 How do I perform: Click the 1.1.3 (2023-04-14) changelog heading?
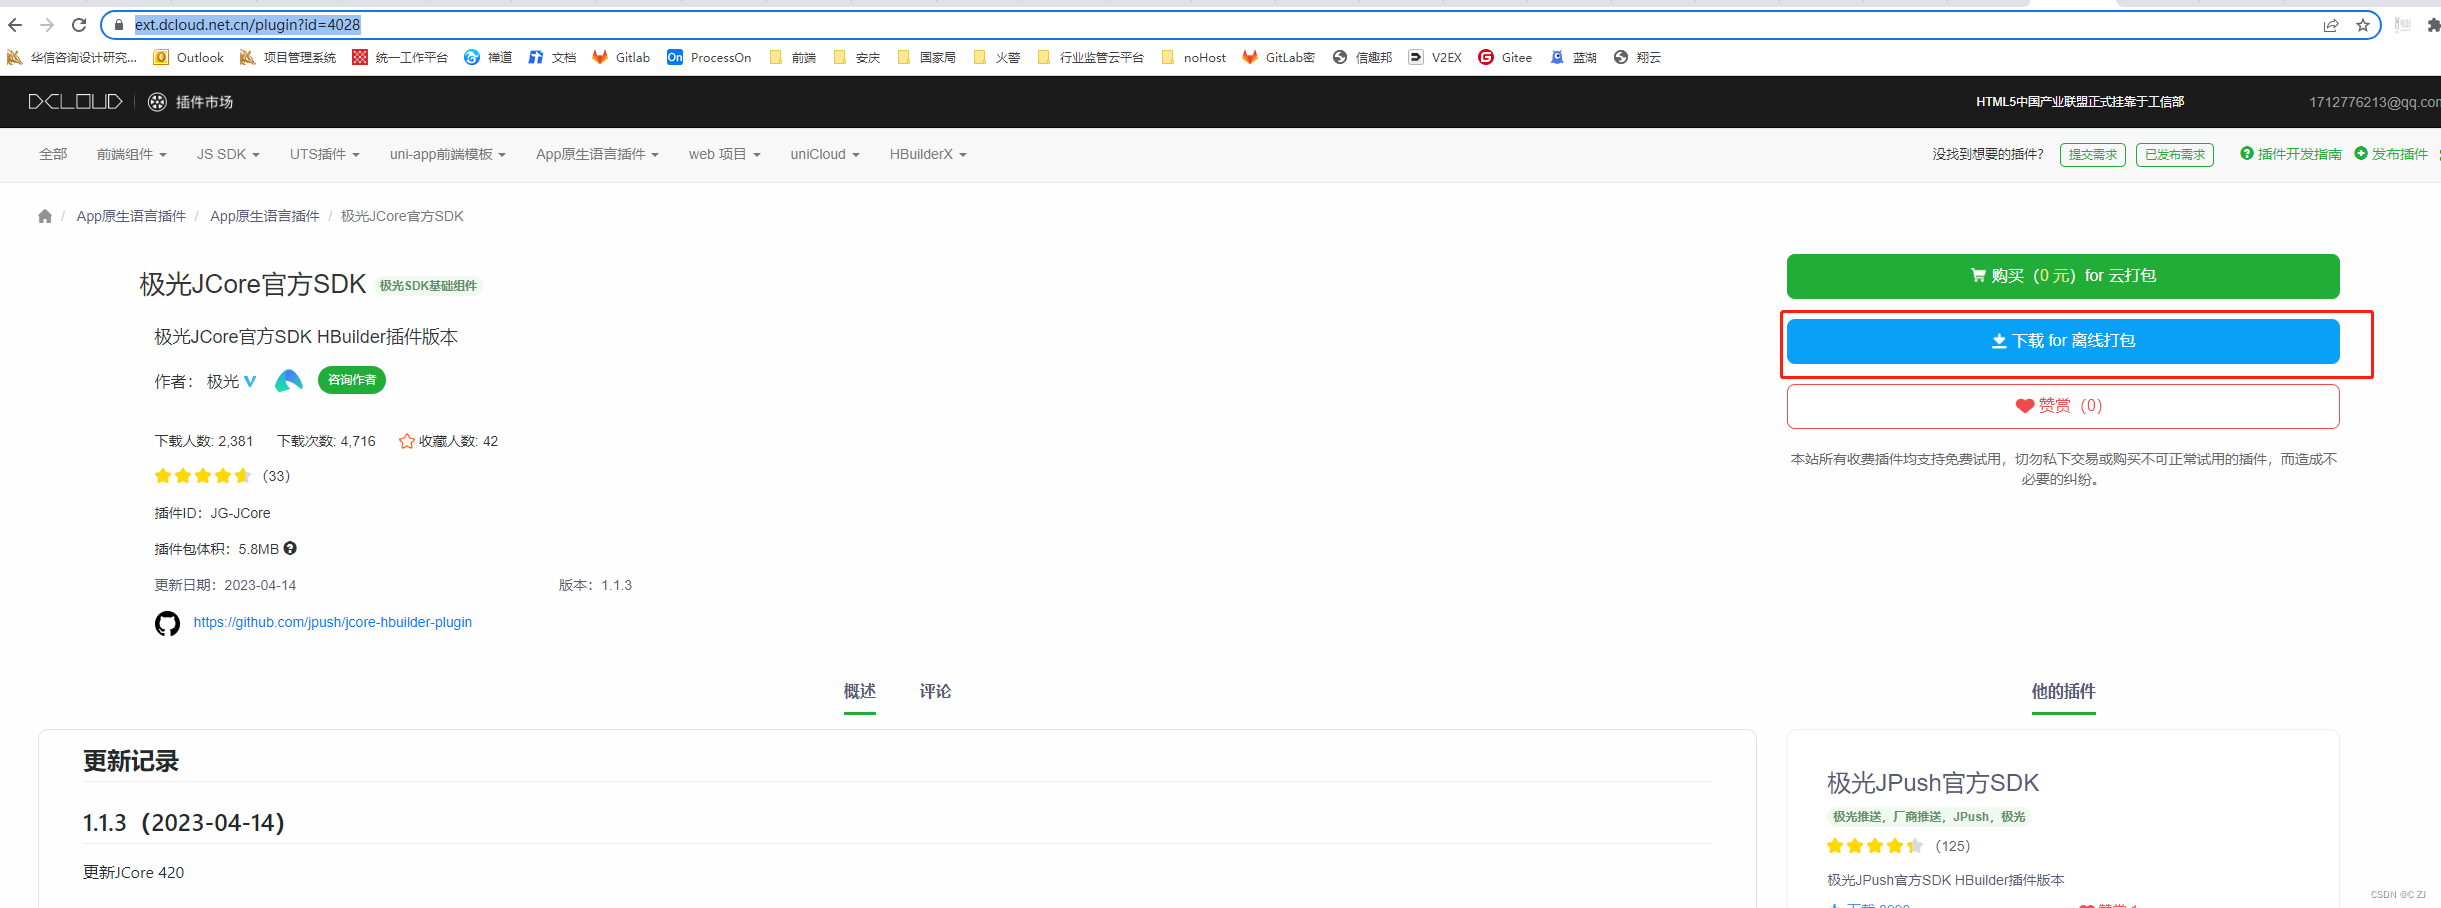point(184,823)
